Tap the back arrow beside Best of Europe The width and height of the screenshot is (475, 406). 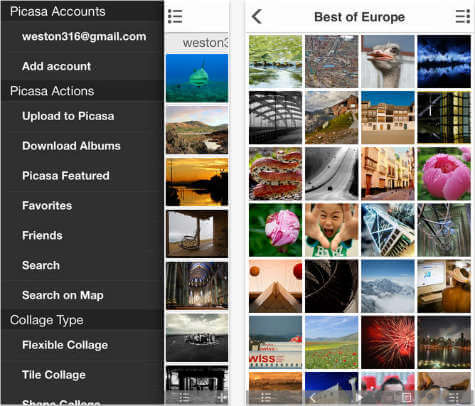click(257, 16)
